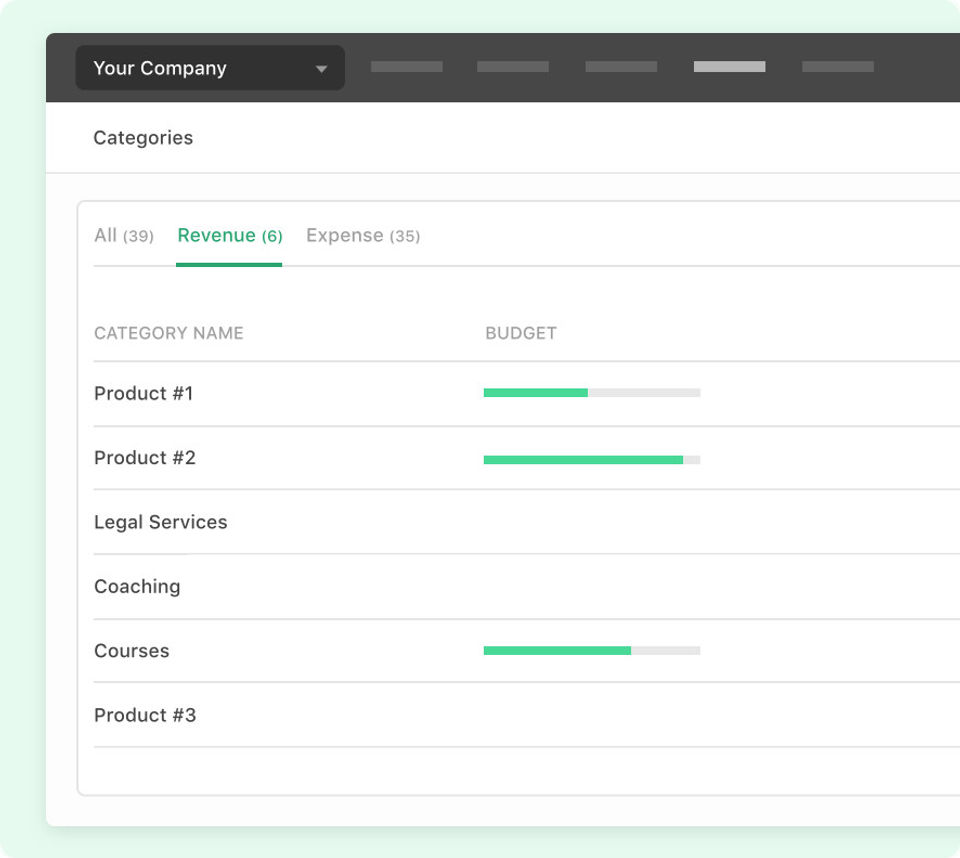Click the Budget column header
The image size is (960, 858).
click(x=520, y=333)
